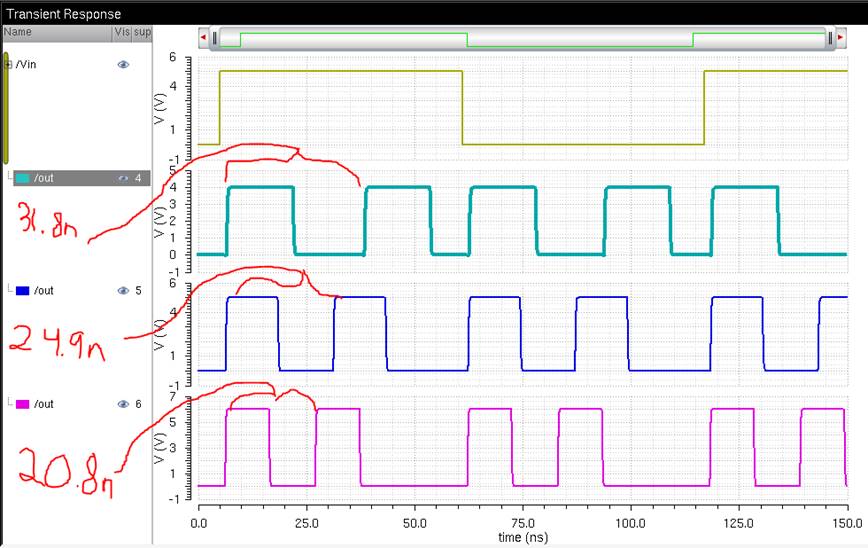Click the 125.0 tick on time axis
The height and width of the screenshot is (548, 868).
click(738, 523)
